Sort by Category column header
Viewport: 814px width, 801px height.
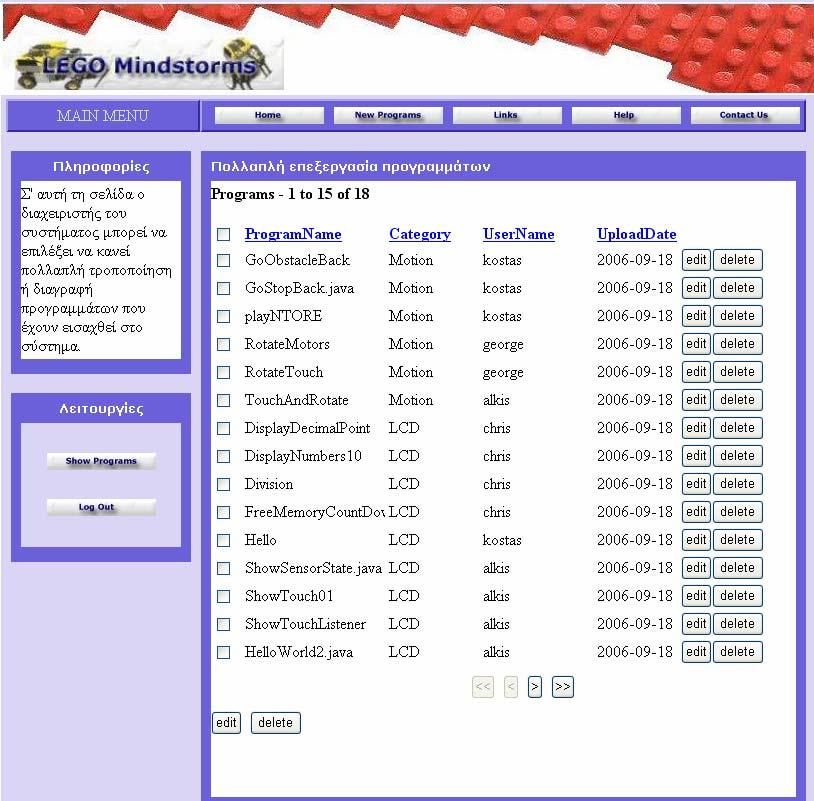420,234
